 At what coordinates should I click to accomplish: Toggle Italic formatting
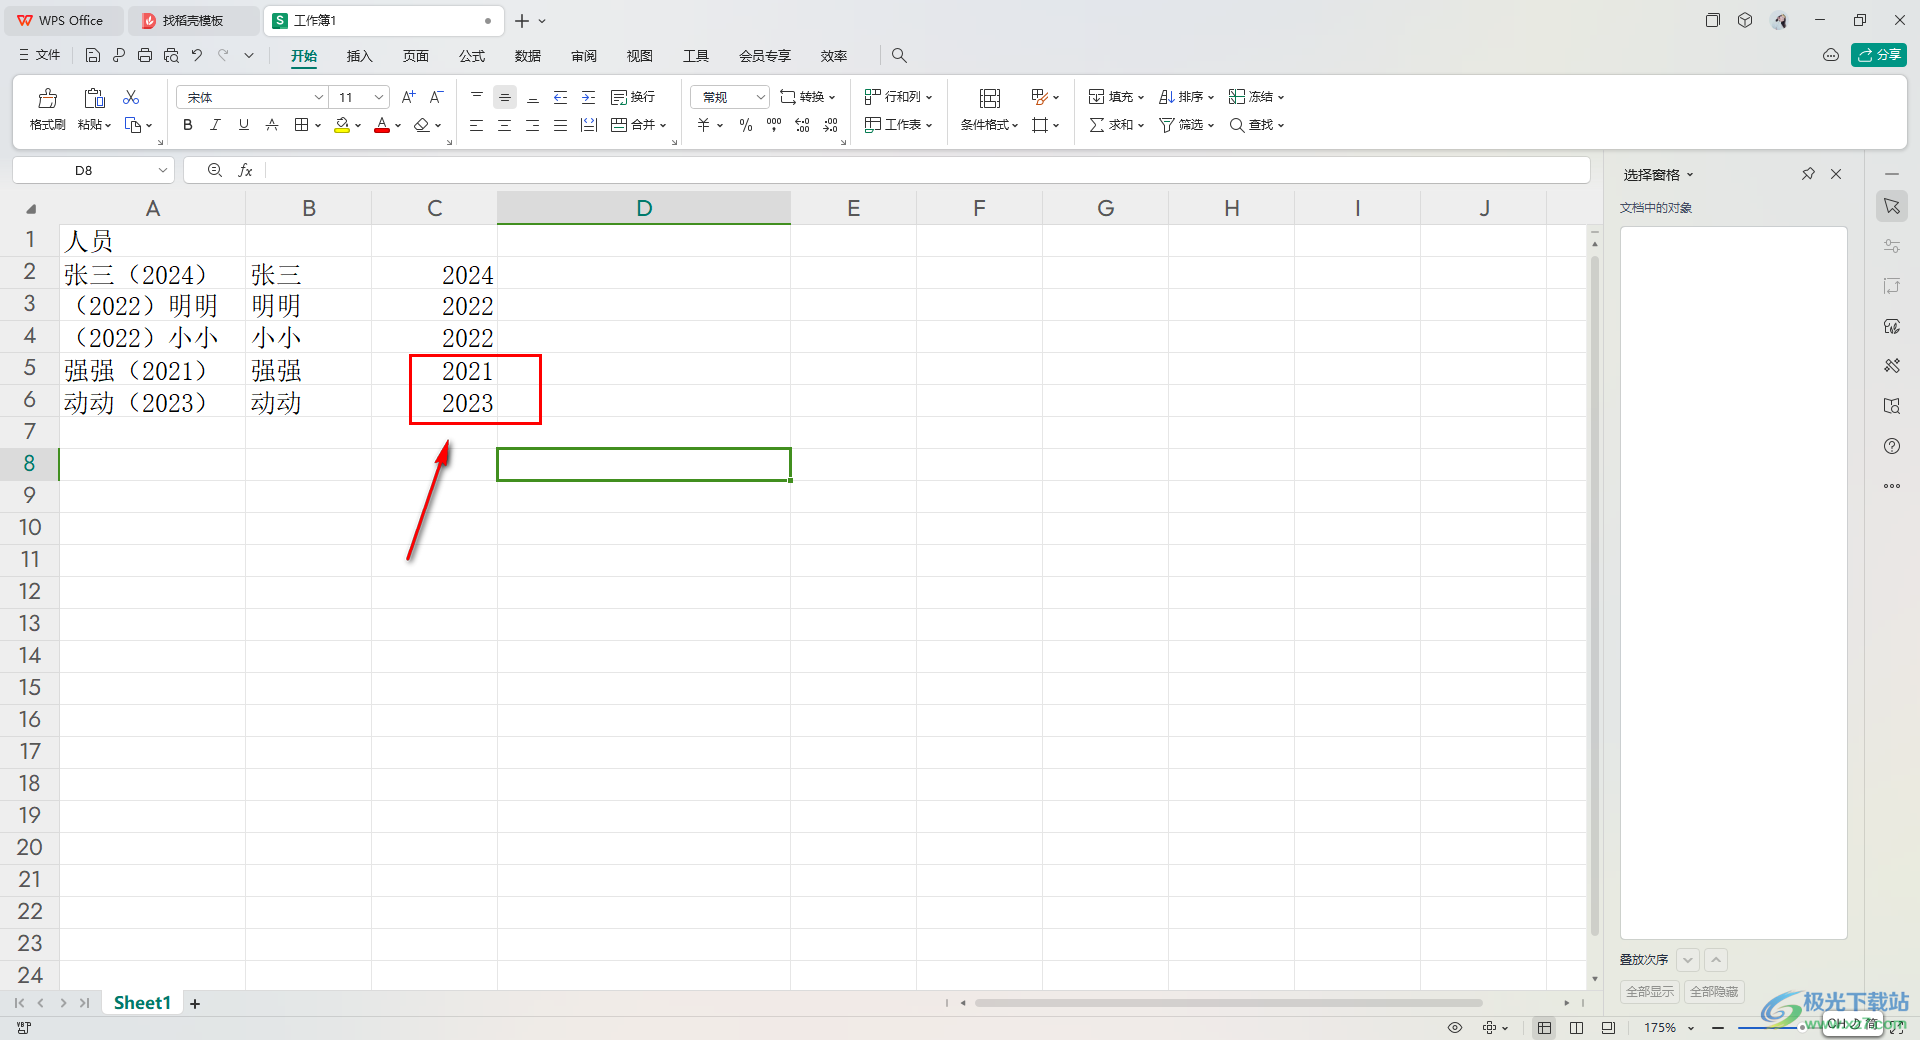pos(215,125)
